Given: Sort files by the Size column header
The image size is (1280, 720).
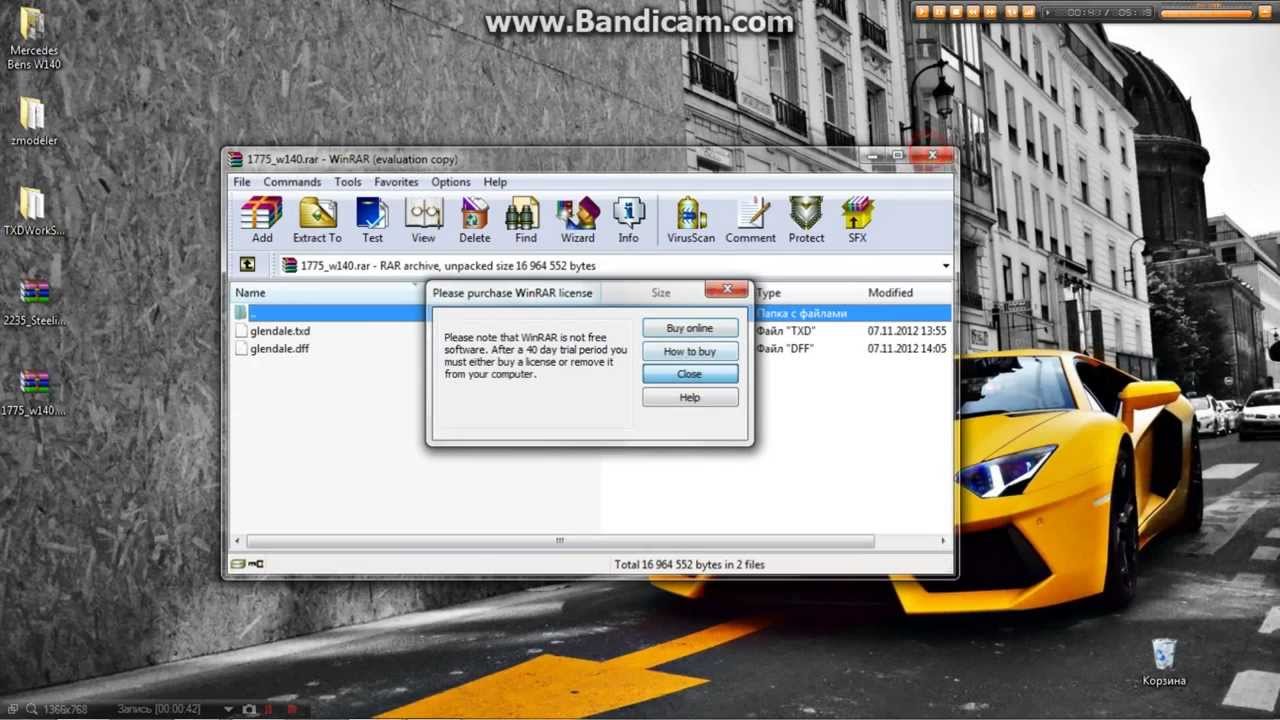Looking at the screenshot, I should click(661, 293).
